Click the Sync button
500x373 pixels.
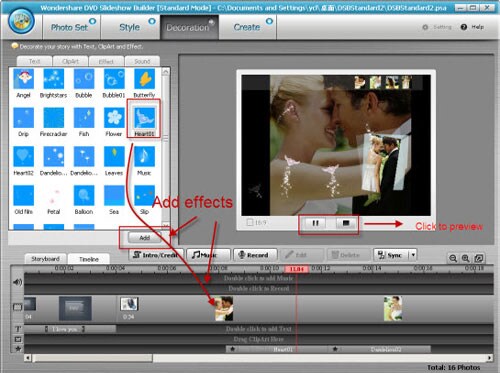(x=391, y=255)
